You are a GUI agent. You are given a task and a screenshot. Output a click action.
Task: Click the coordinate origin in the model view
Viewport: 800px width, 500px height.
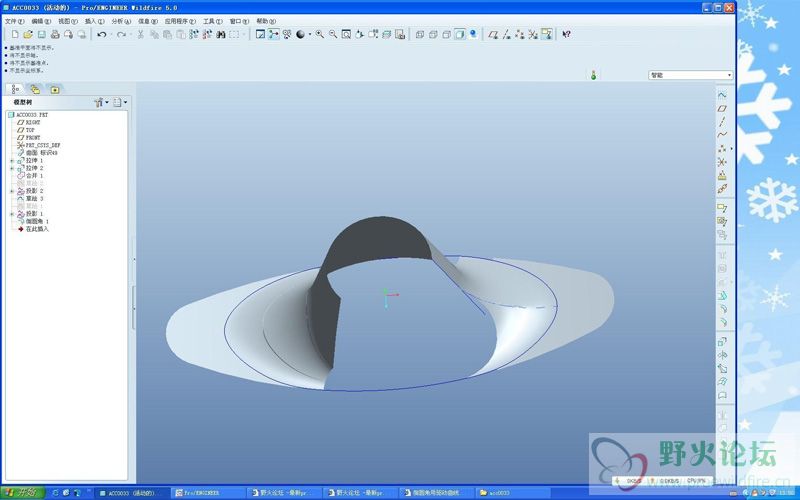[x=386, y=295]
